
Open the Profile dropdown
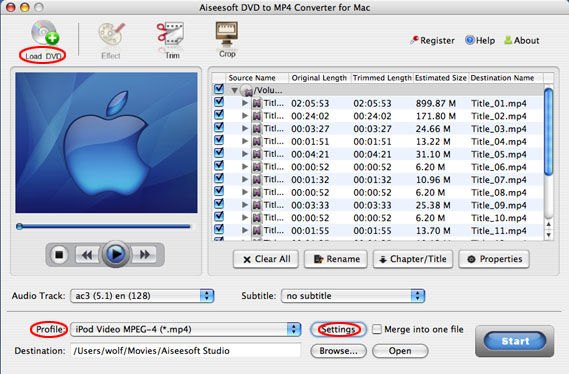point(185,329)
